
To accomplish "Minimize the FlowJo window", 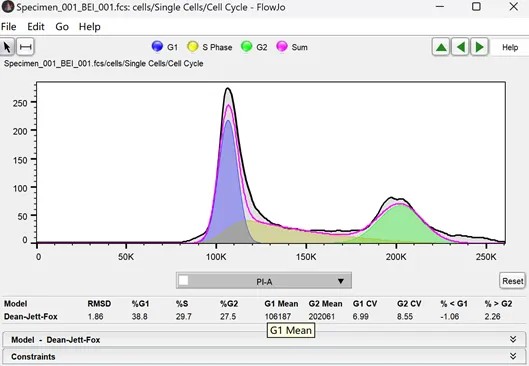I will [440, 6].
